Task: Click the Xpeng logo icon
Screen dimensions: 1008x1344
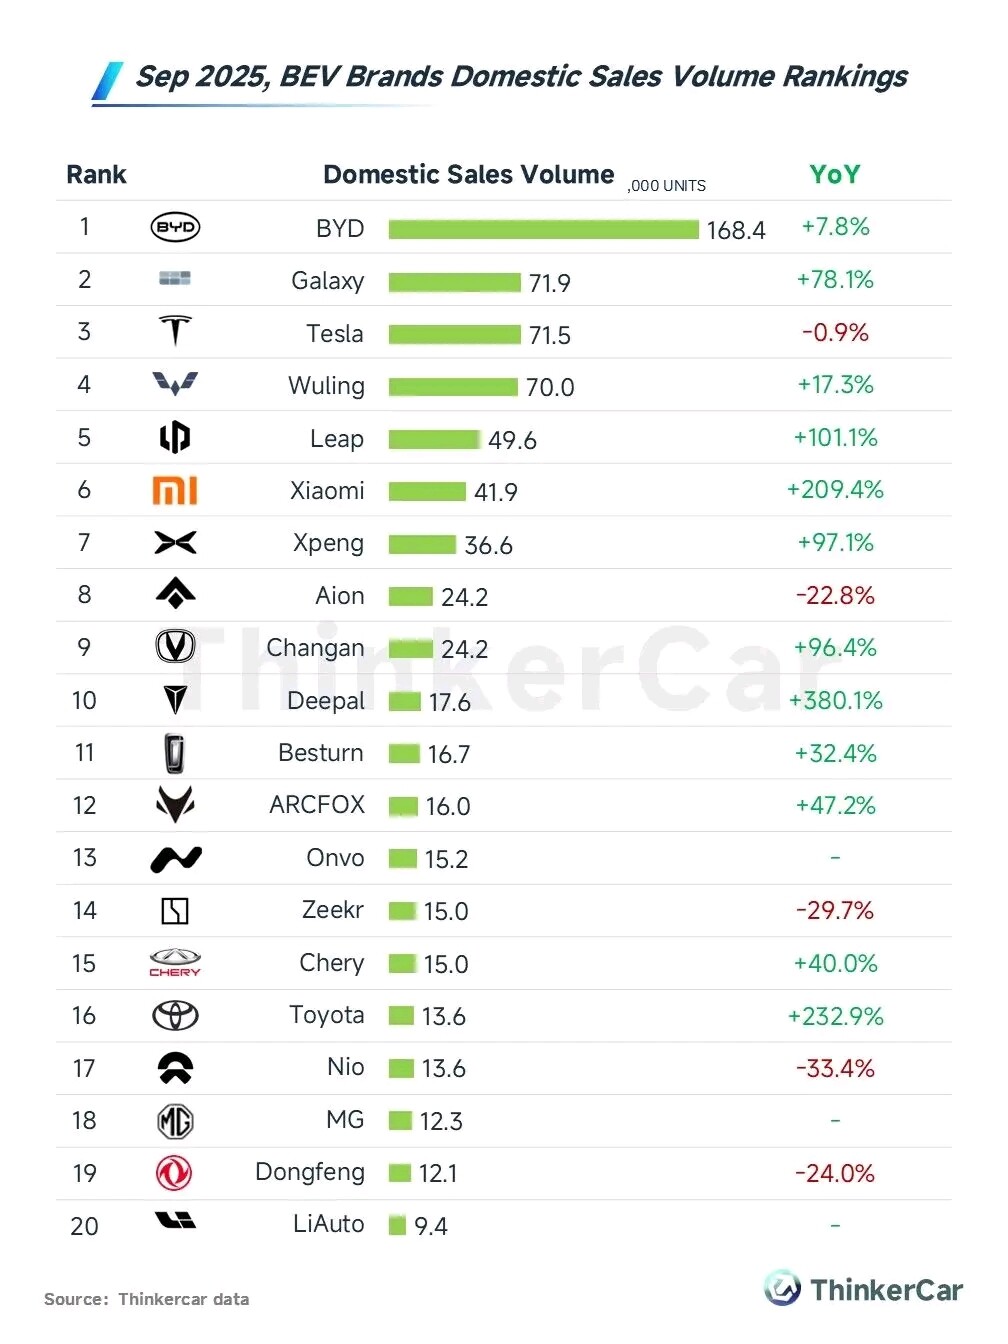Action: click(x=175, y=543)
